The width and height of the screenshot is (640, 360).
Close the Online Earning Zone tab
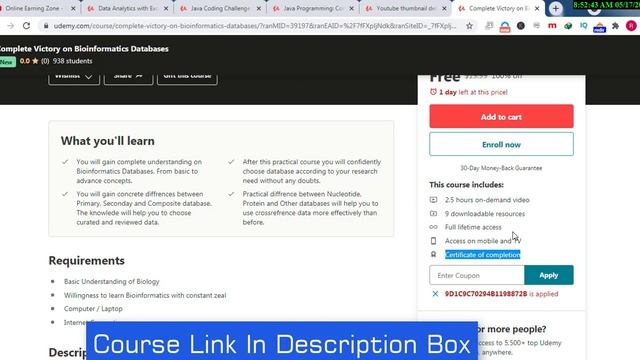pyautogui.click(x=73, y=8)
